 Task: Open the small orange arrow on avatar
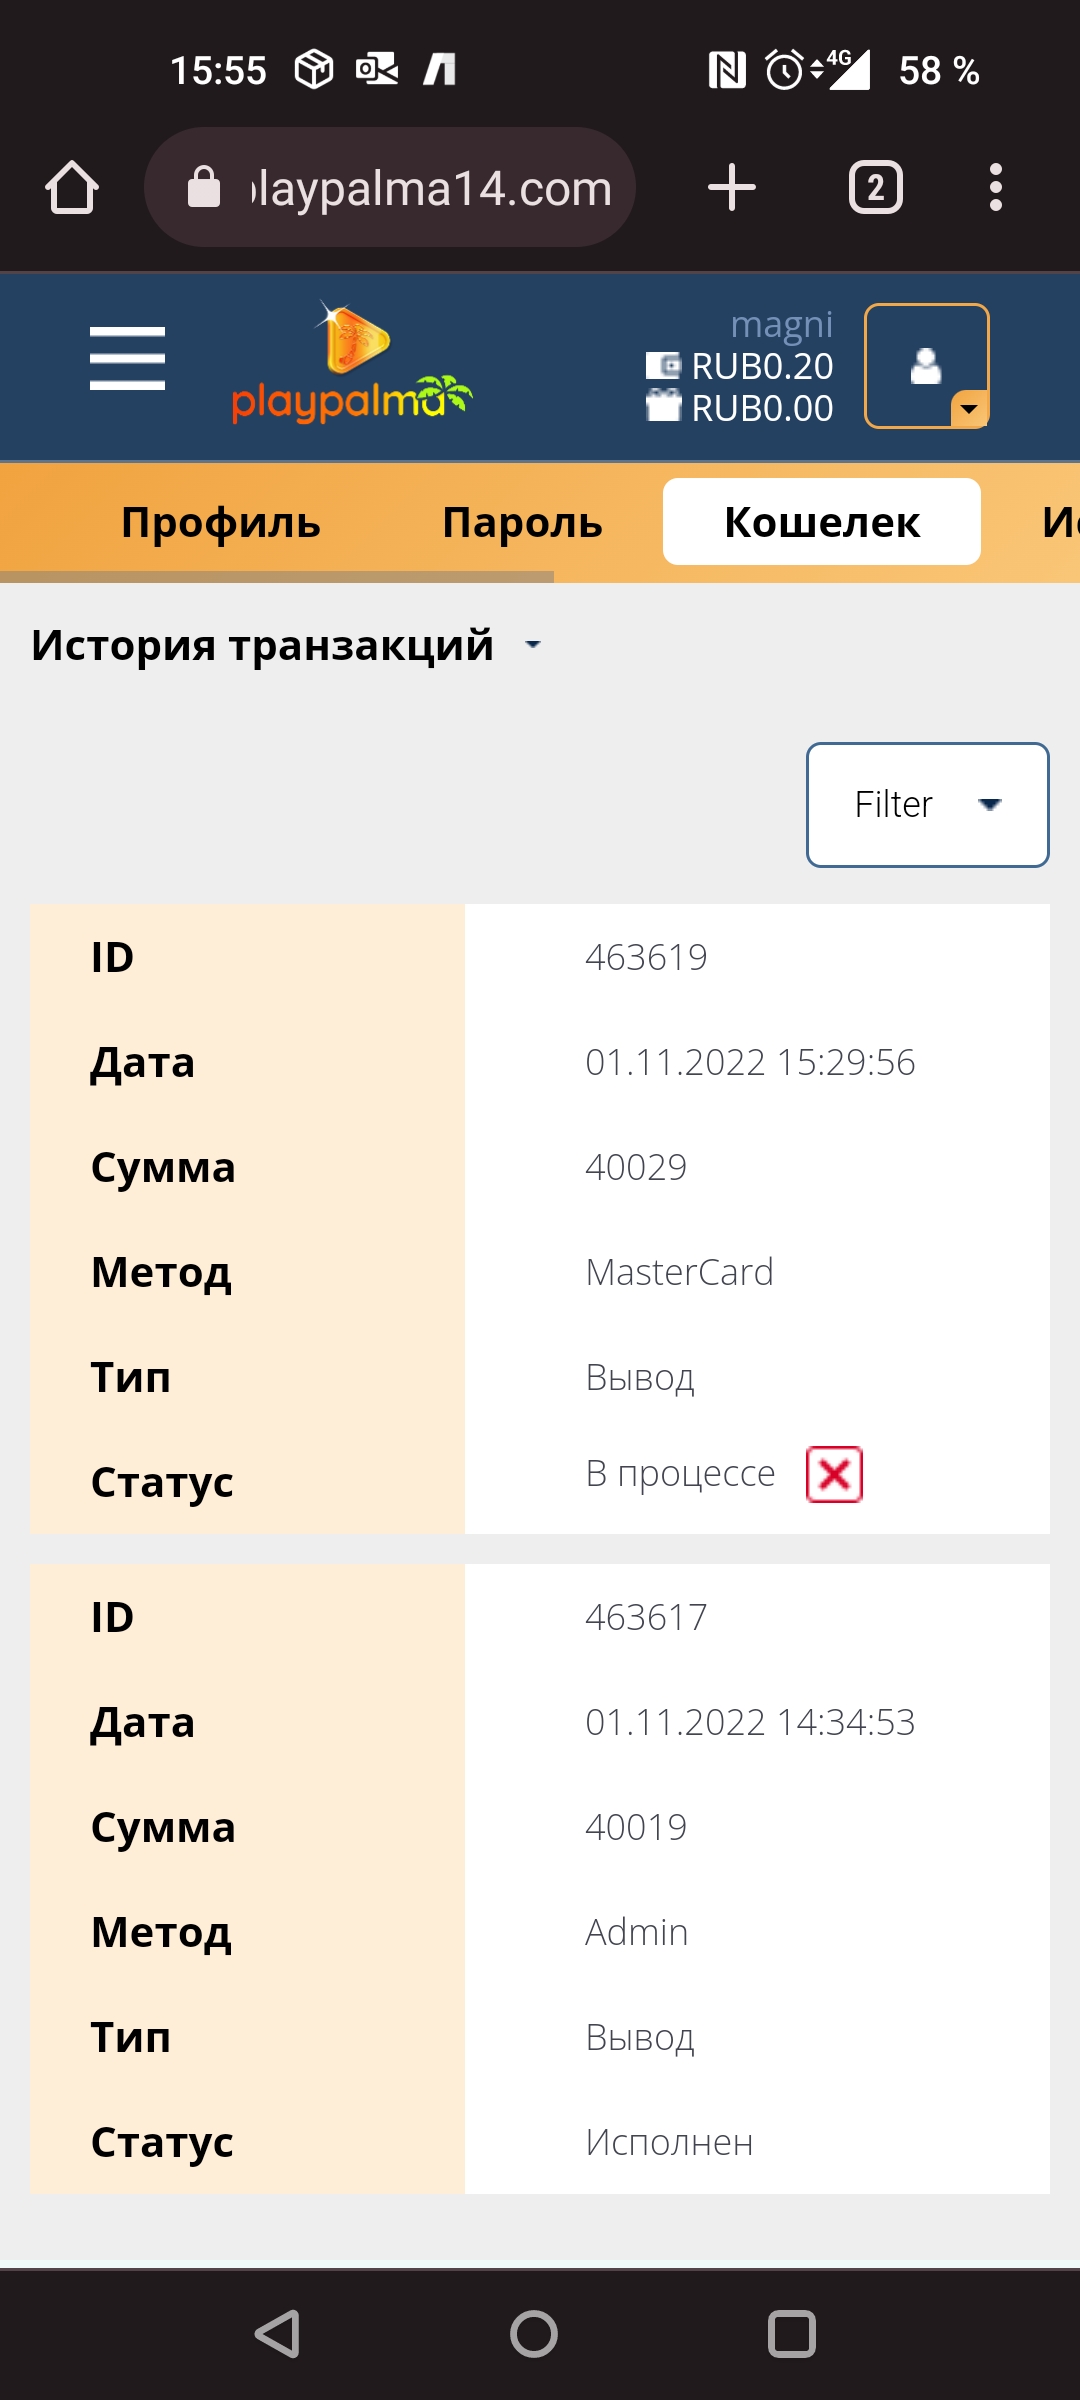click(969, 409)
